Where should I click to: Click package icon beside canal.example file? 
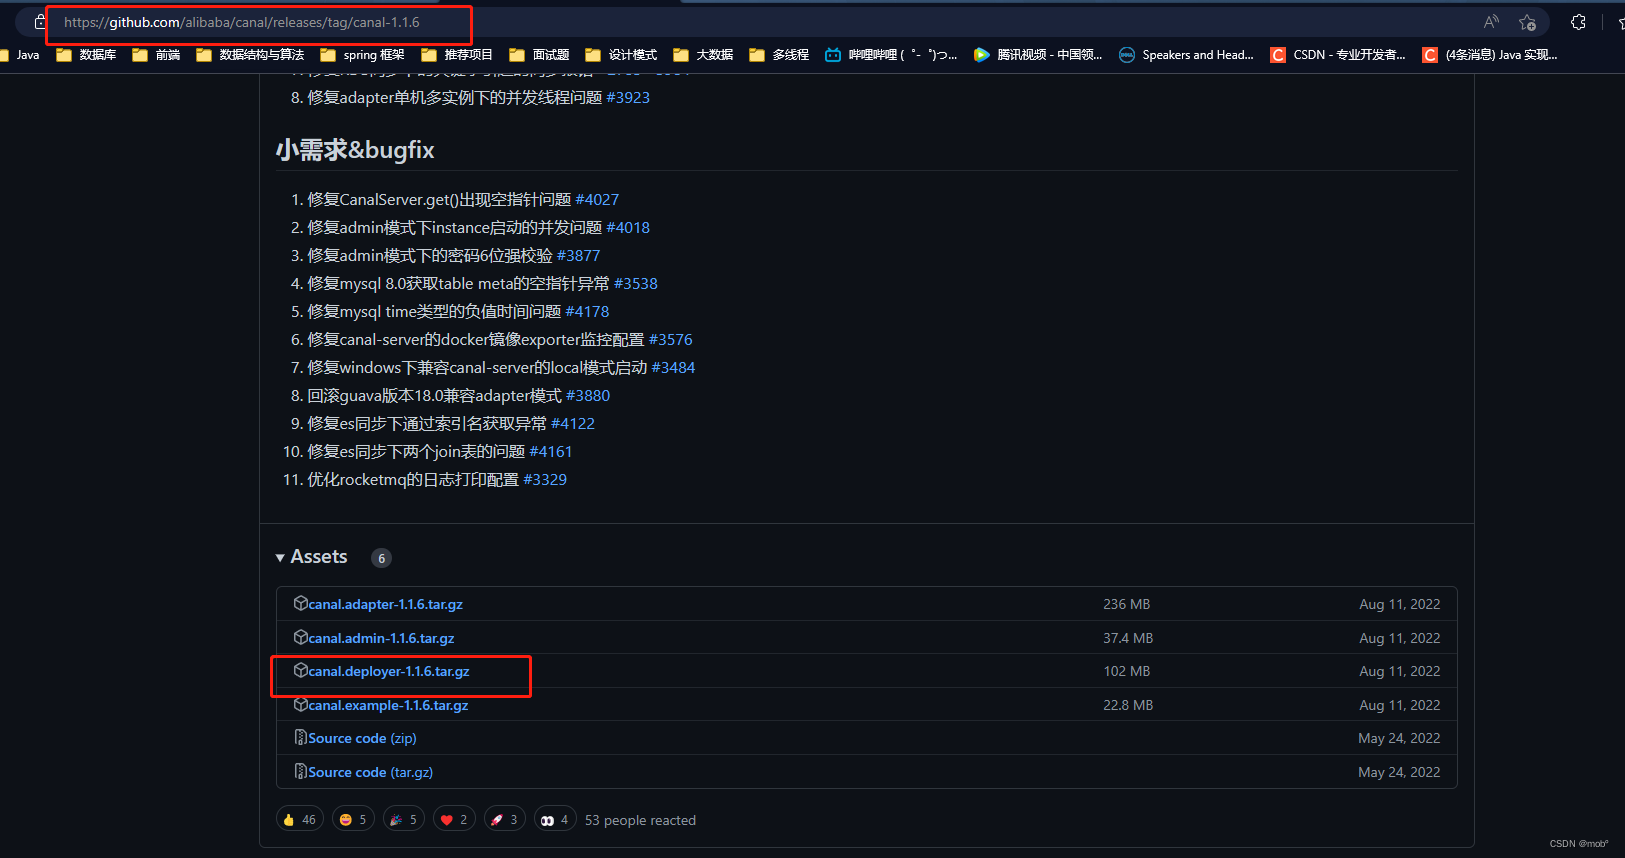[300, 704]
